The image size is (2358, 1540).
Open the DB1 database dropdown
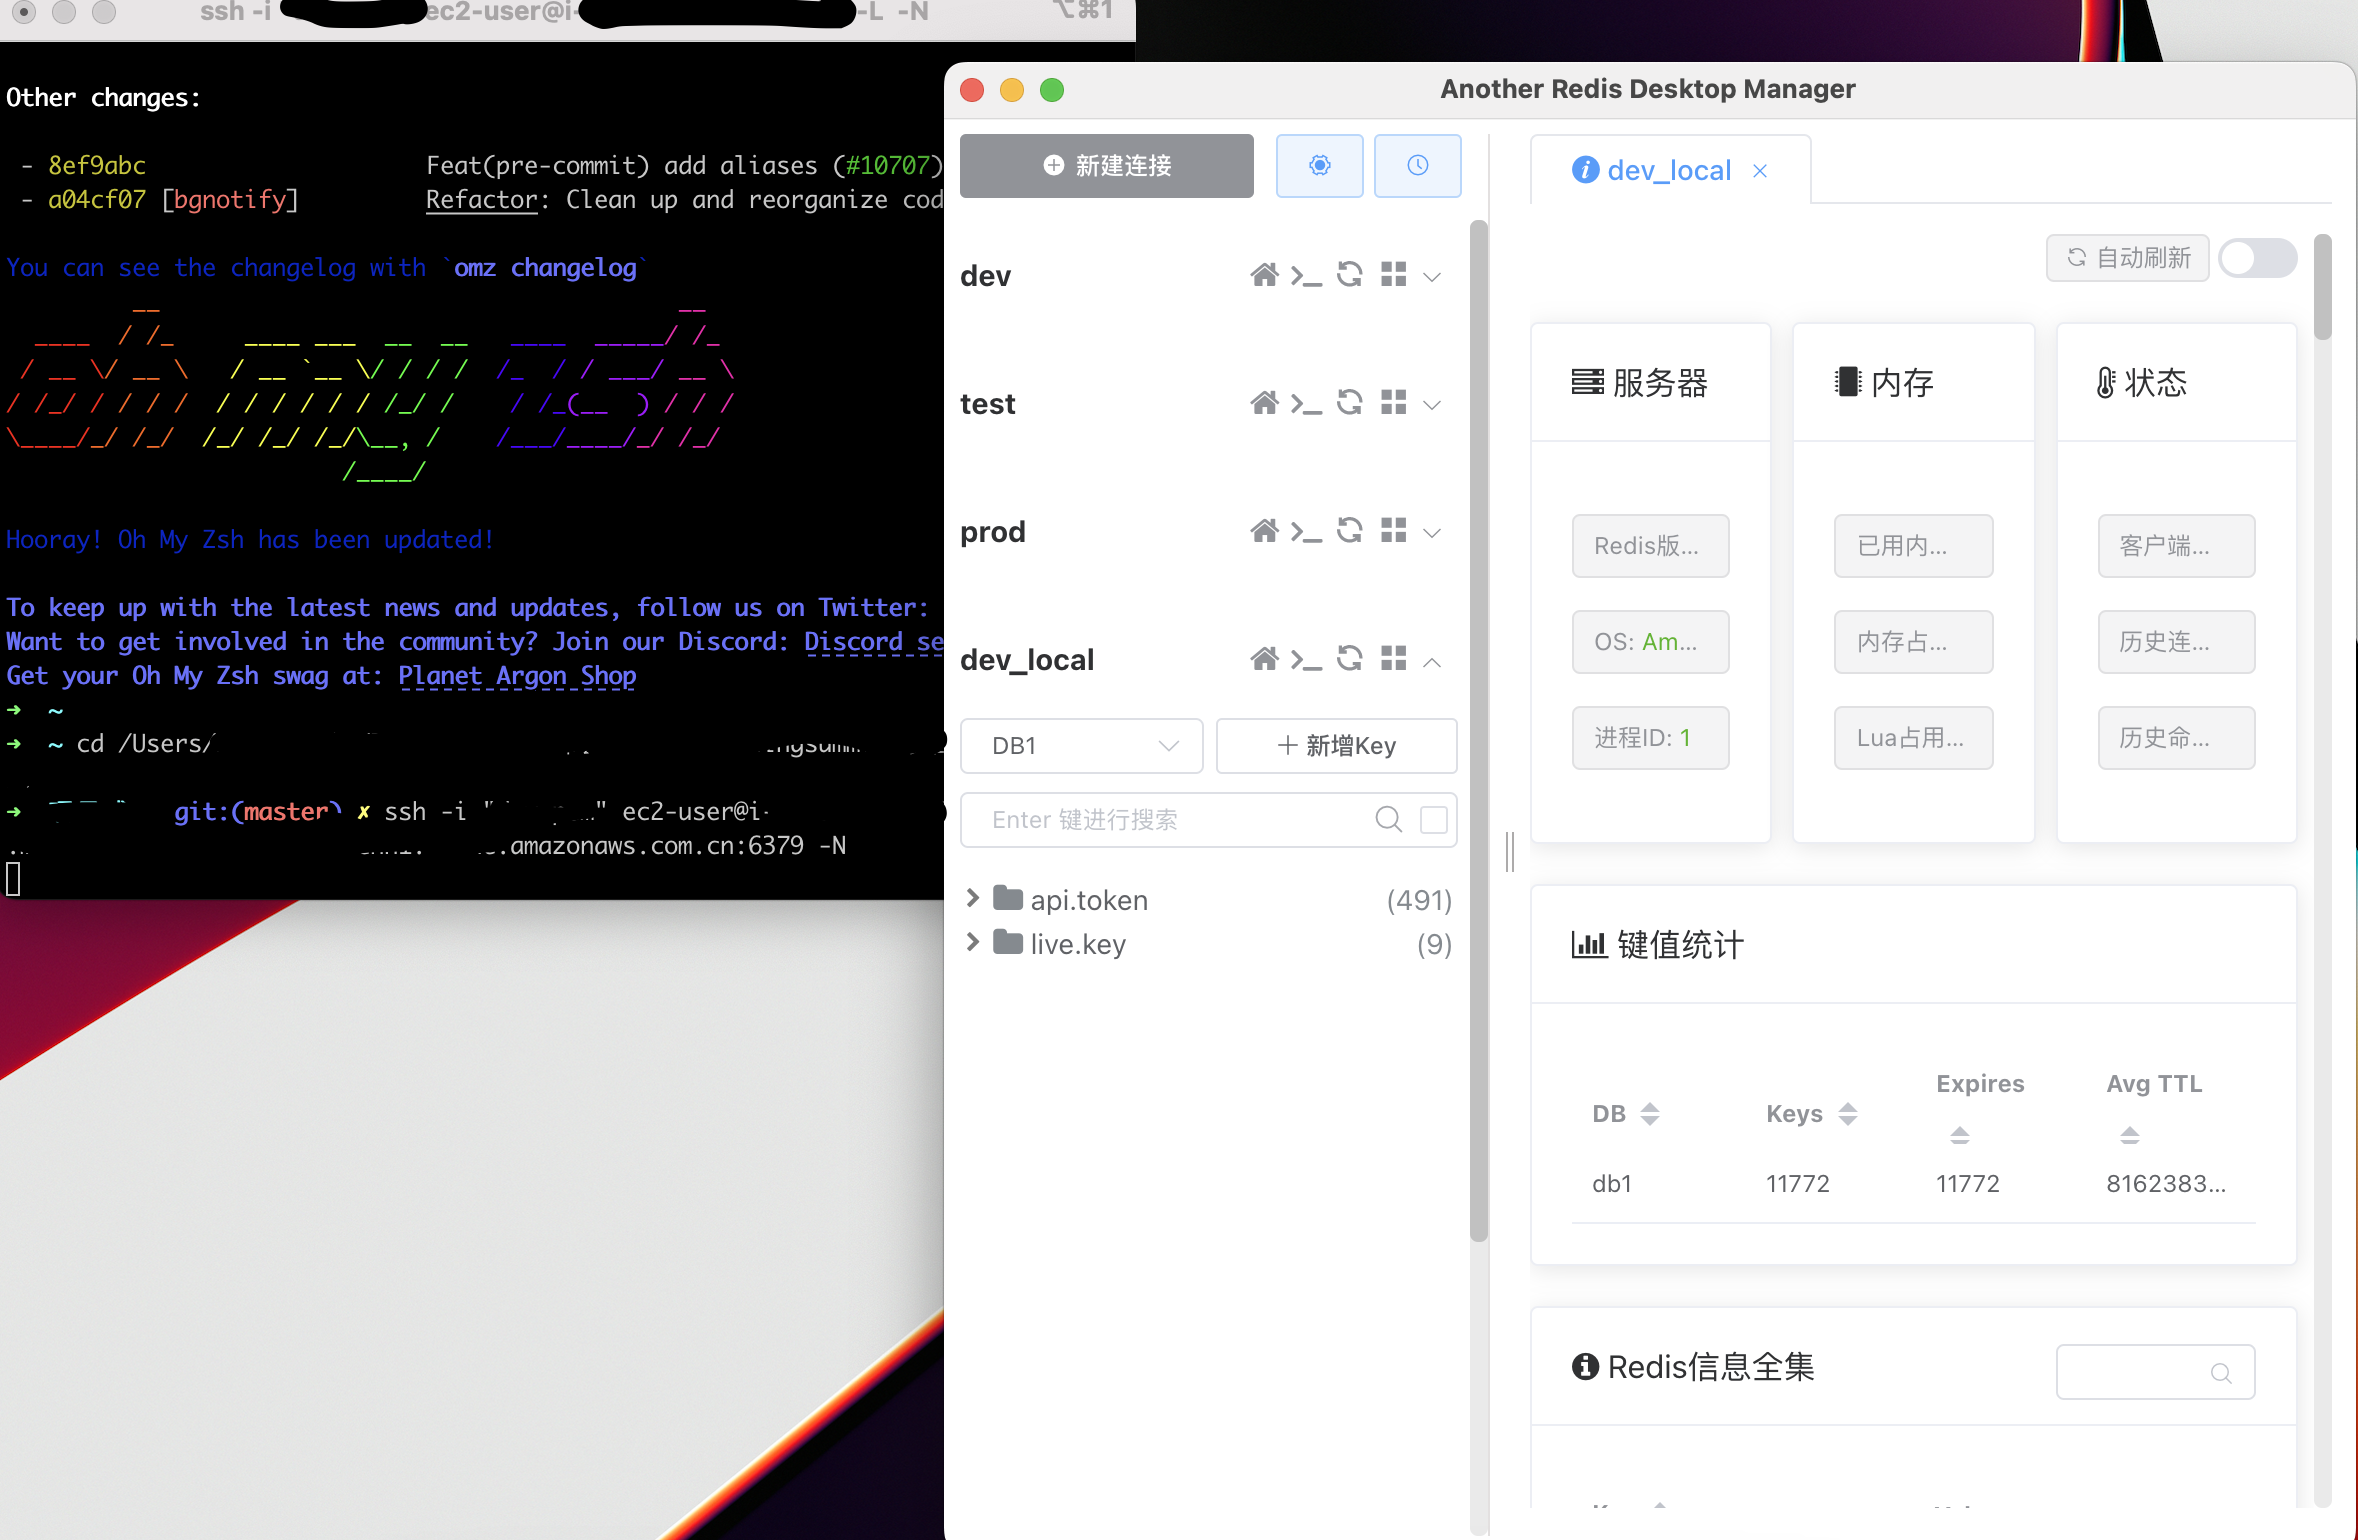pyautogui.click(x=1081, y=746)
